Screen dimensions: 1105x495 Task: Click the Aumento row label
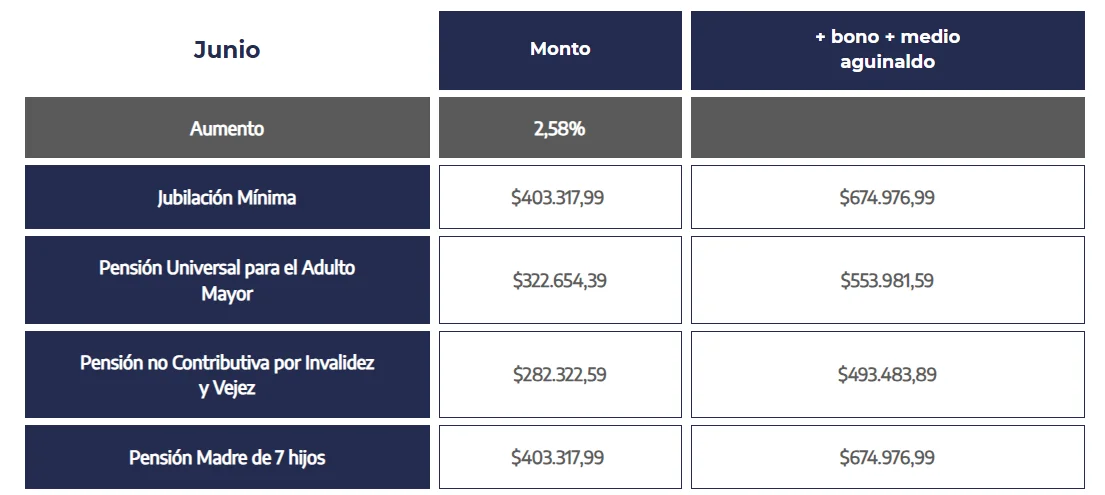point(227,128)
